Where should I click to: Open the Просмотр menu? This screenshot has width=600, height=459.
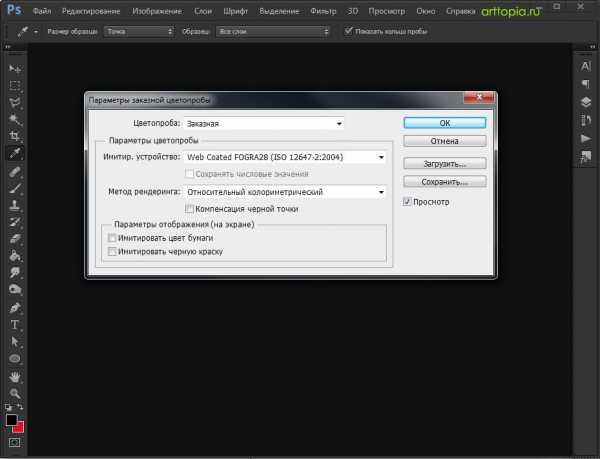[387, 11]
